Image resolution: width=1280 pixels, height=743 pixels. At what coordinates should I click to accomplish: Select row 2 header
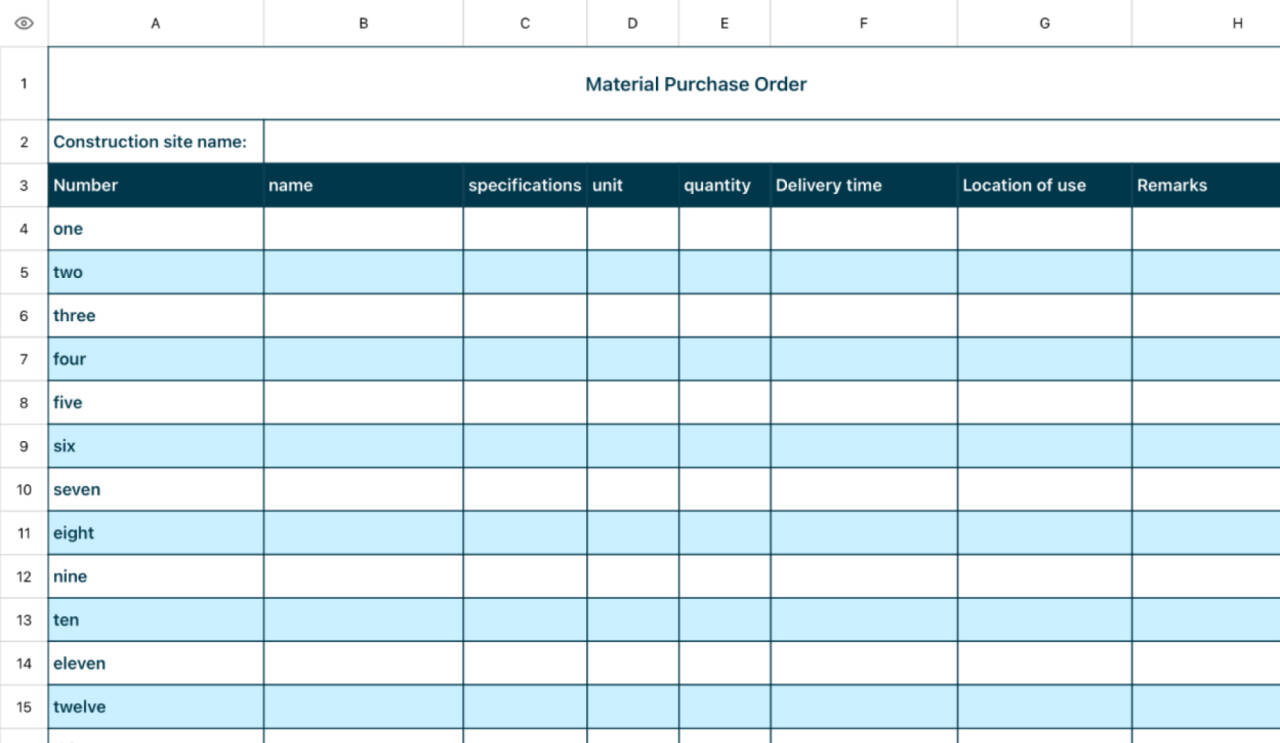point(24,142)
